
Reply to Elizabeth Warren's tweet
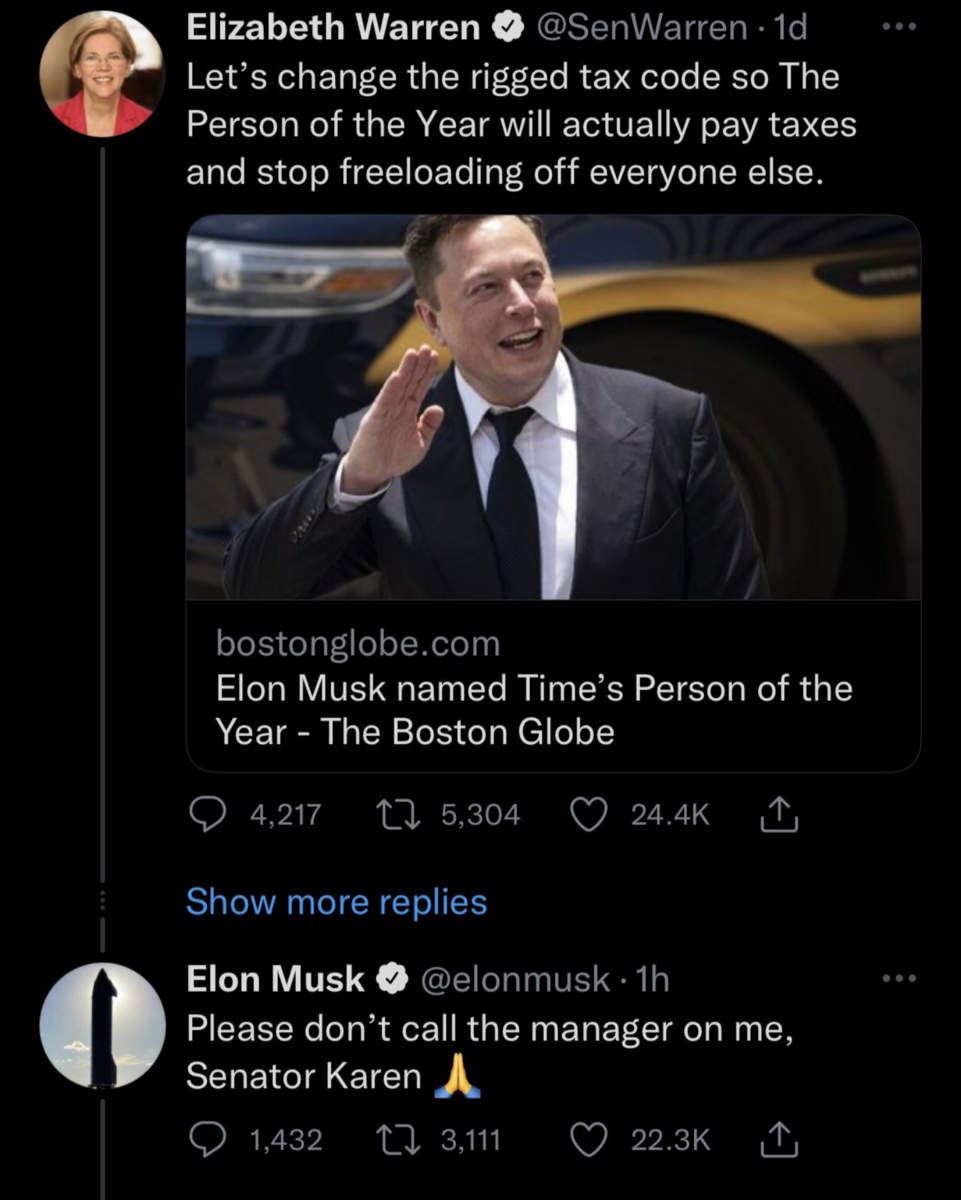tap(207, 815)
